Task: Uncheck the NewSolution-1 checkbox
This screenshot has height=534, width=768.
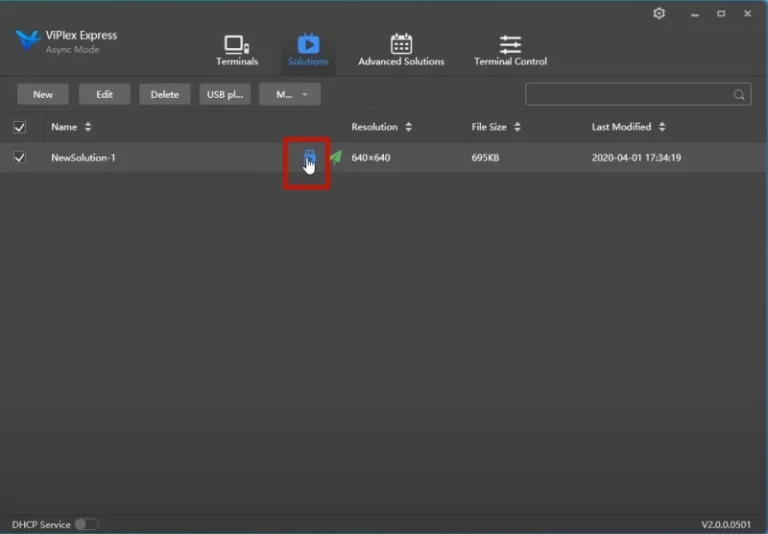Action: click(20, 157)
